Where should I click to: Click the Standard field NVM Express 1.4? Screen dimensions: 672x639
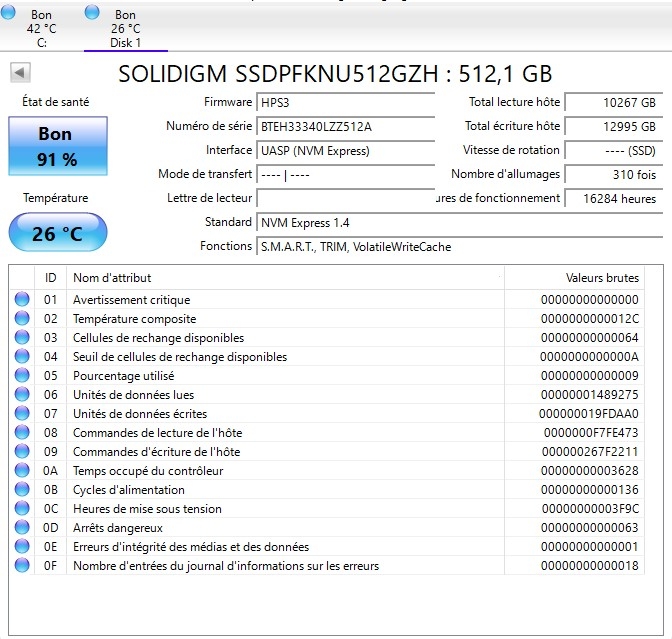tap(459, 222)
